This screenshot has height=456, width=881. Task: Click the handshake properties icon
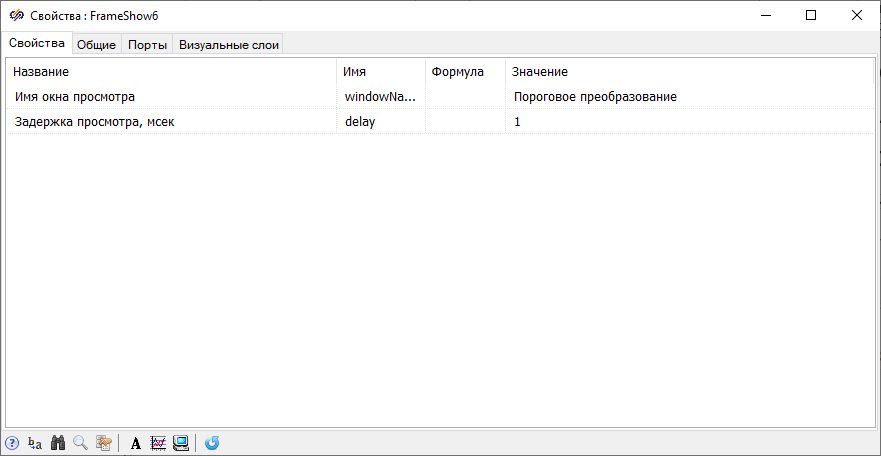[x=104, y=443]
